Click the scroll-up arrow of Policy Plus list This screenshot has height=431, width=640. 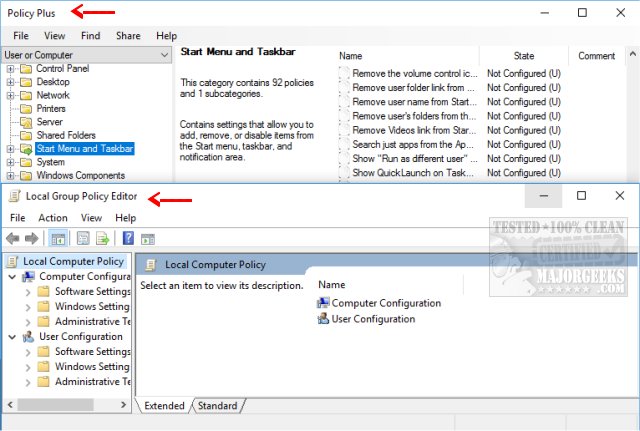pos(633,54)
